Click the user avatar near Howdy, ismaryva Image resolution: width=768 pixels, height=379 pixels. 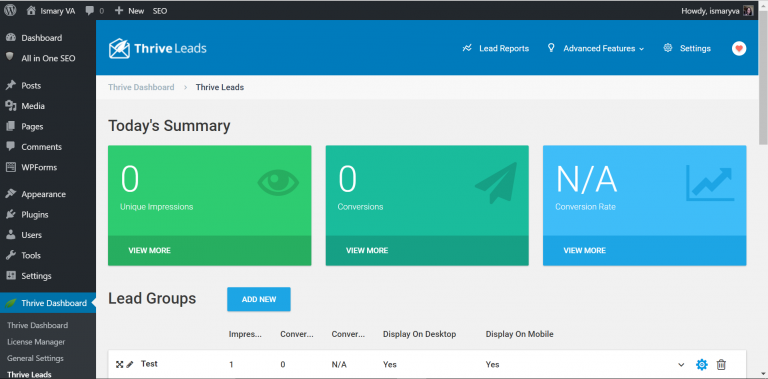pos(748,11)
